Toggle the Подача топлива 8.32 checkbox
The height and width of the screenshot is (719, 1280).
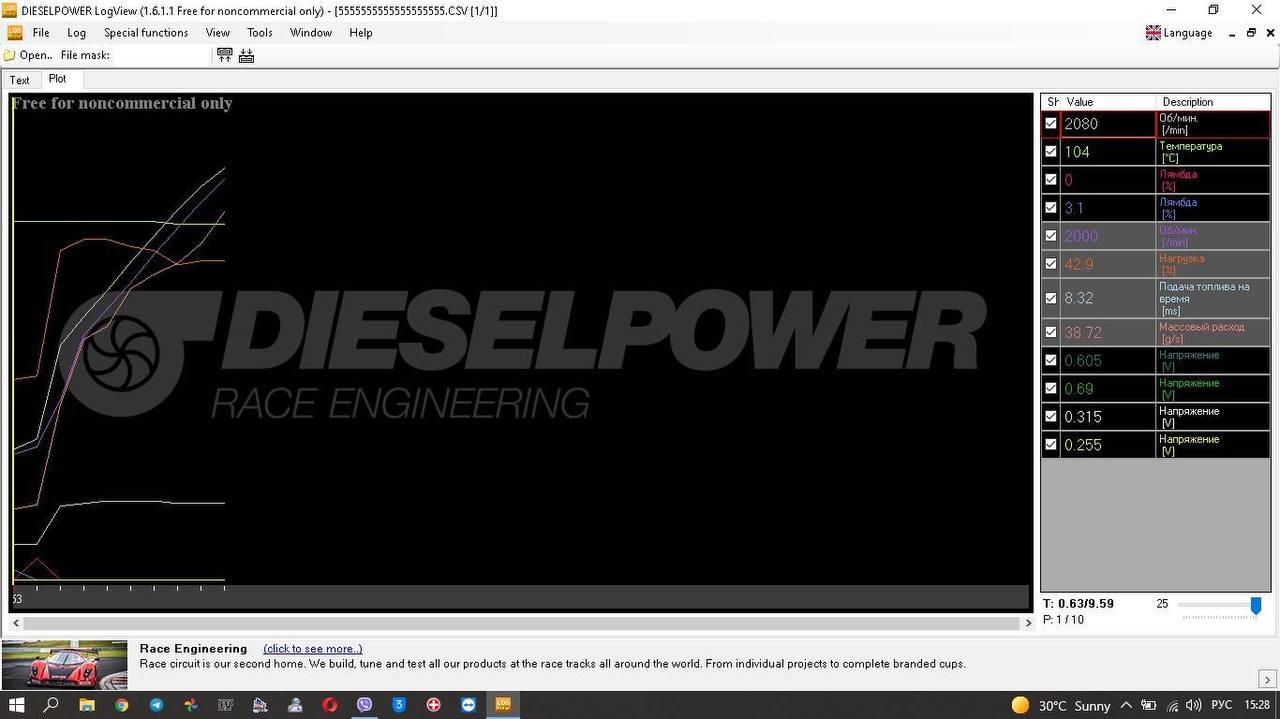pyautogui.click(x=1051, y=298)
